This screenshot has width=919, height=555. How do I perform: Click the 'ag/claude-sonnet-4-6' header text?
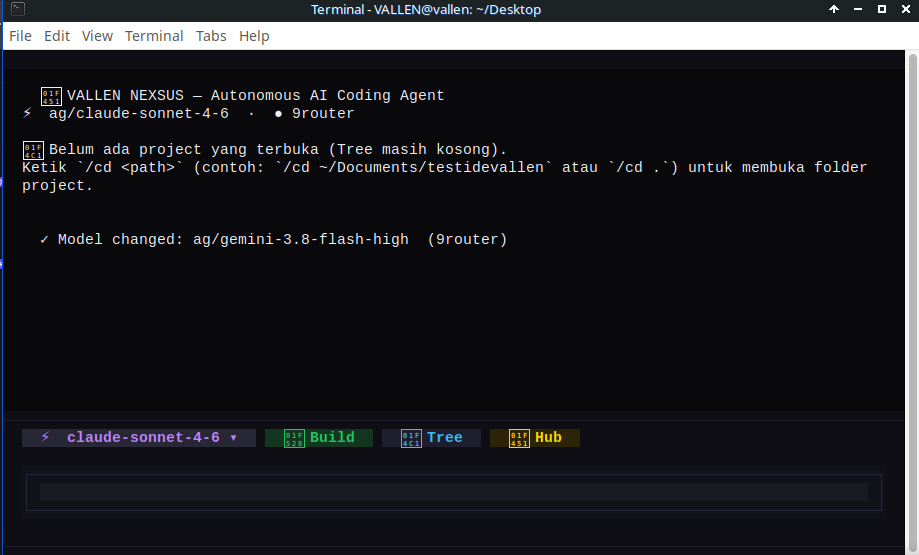click(139, 114)
